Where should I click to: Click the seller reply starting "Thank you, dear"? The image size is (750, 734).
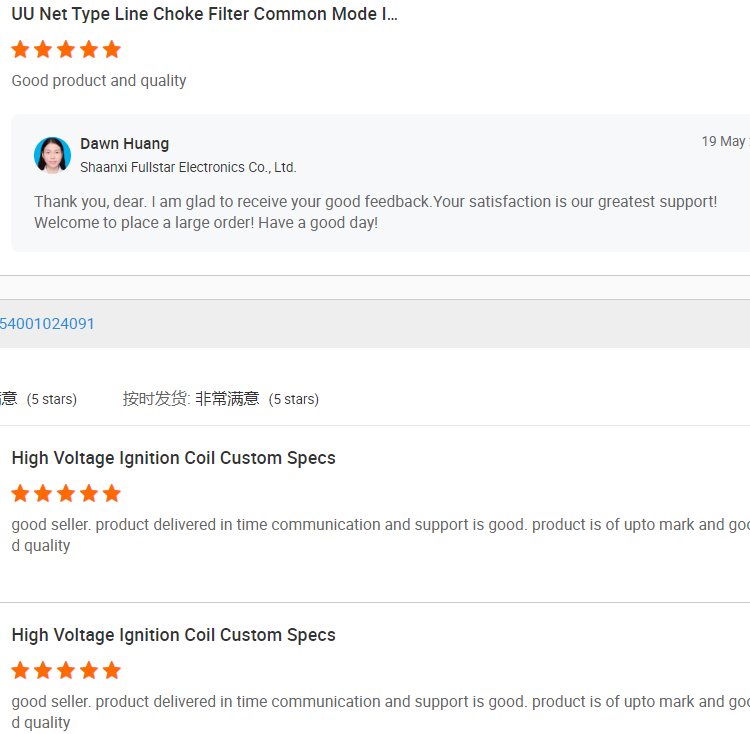(x=375, y=212)
